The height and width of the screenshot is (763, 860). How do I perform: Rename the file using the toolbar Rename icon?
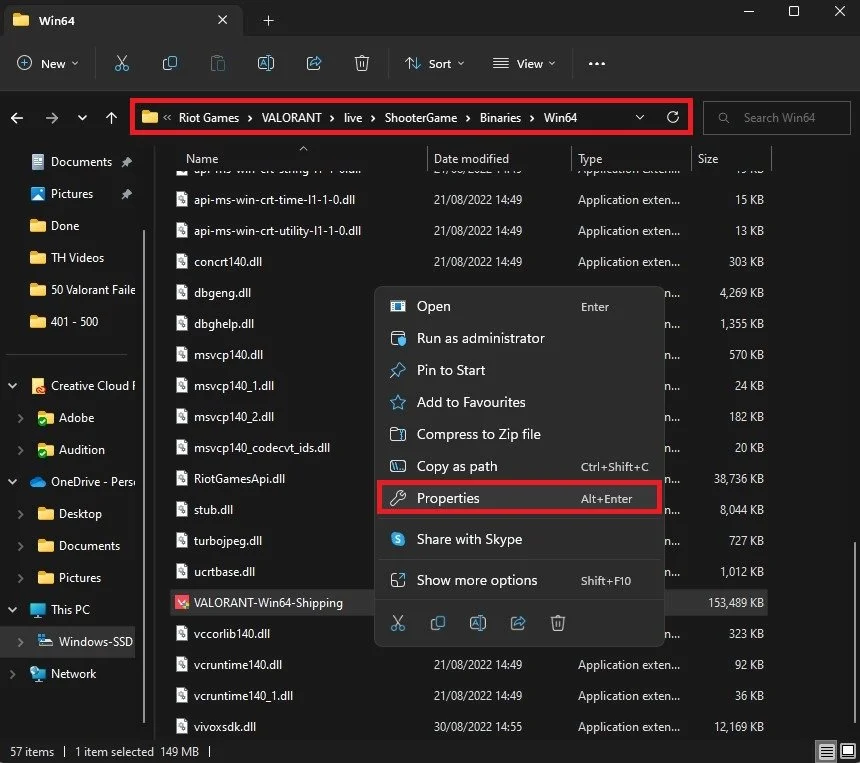266,63
